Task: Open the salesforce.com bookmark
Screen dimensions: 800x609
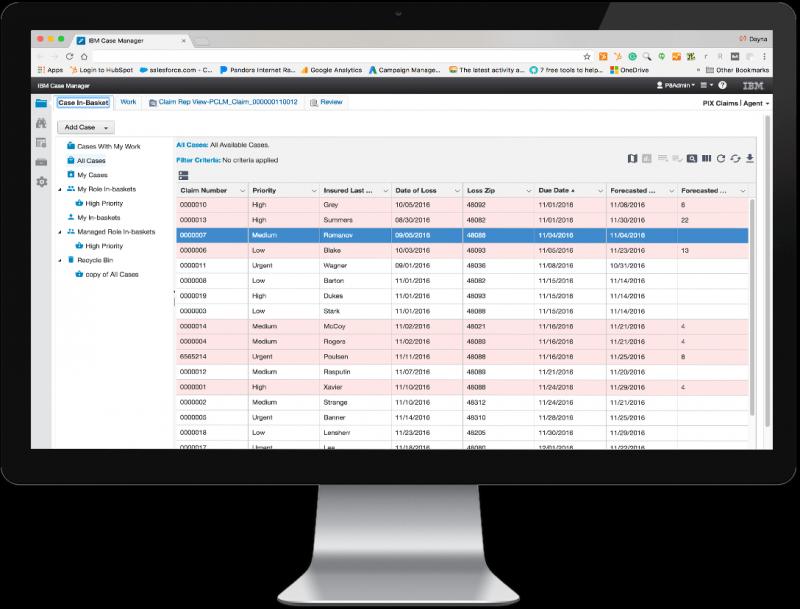Action: (x=176, y=70)
